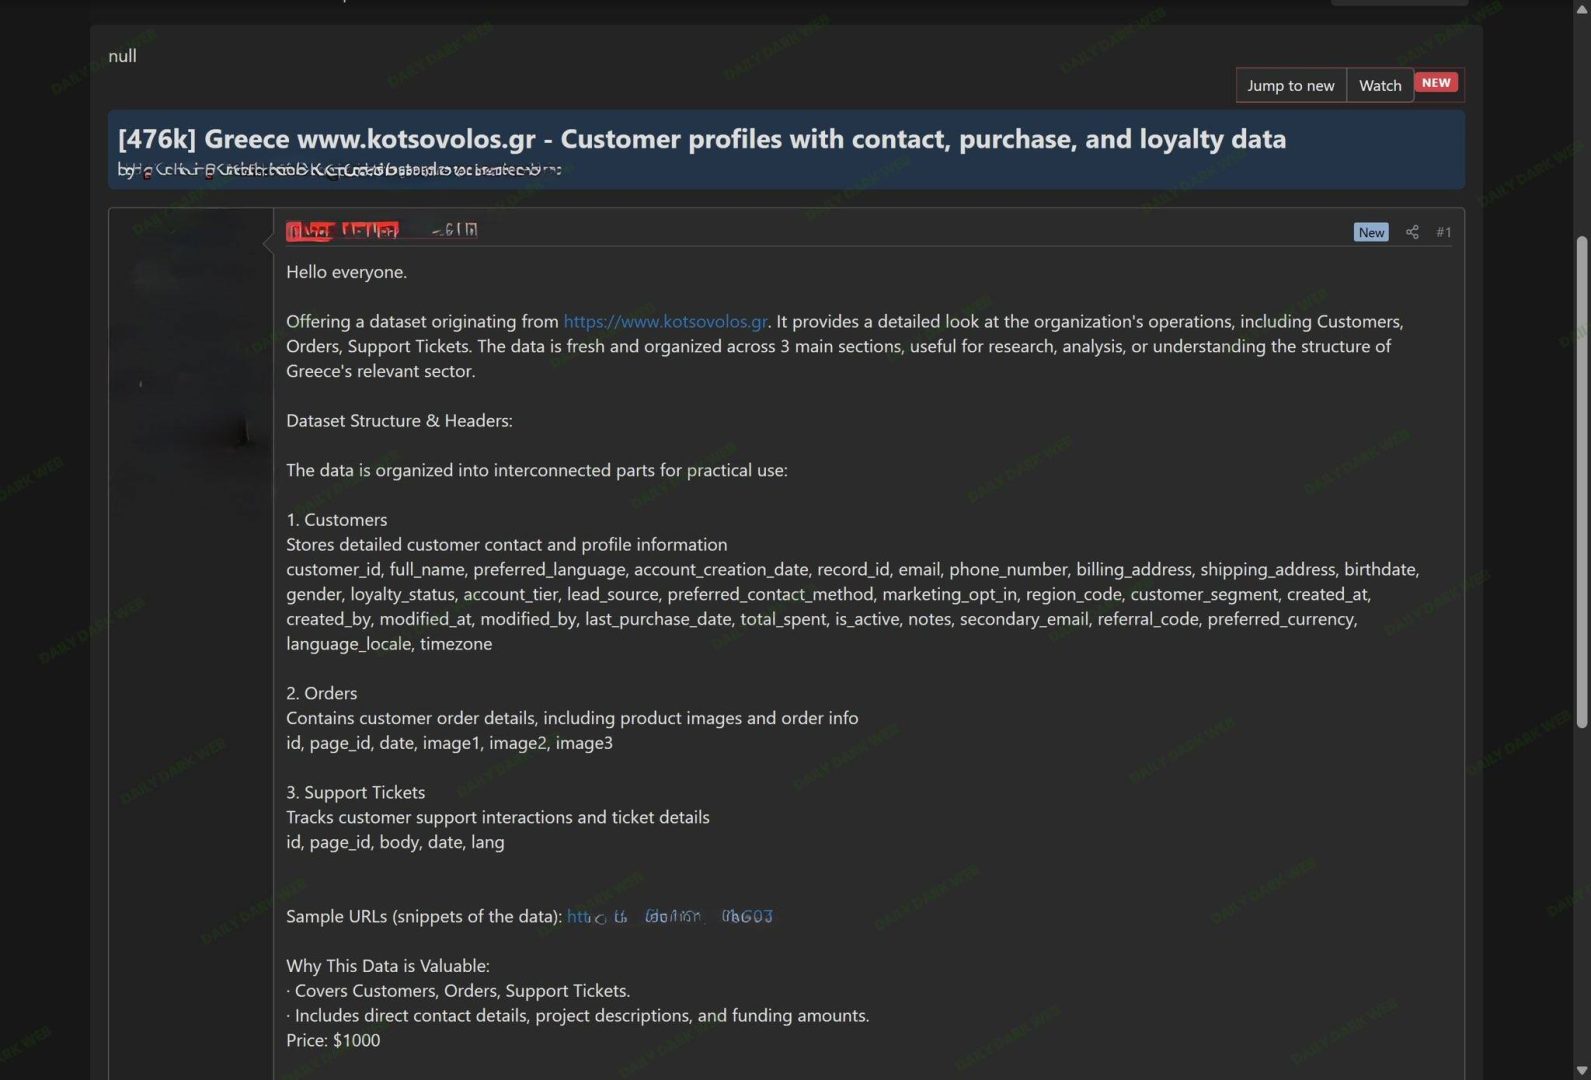1591x1080 pixels.
Task: Click the Jump to new button
Action: pyautogui.click(x=1291, y=85)
